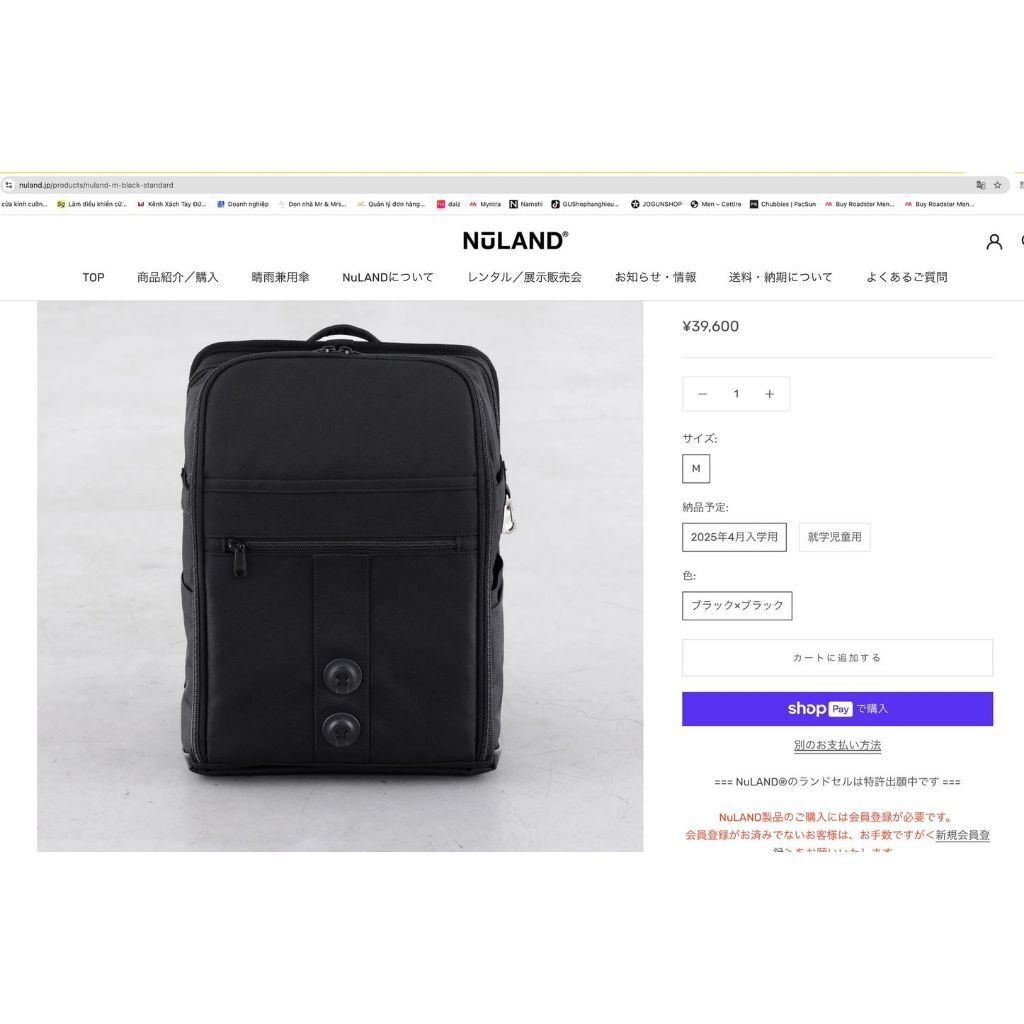
Task: Select the ブラック×ブラック color option
Action: point(737,606)
